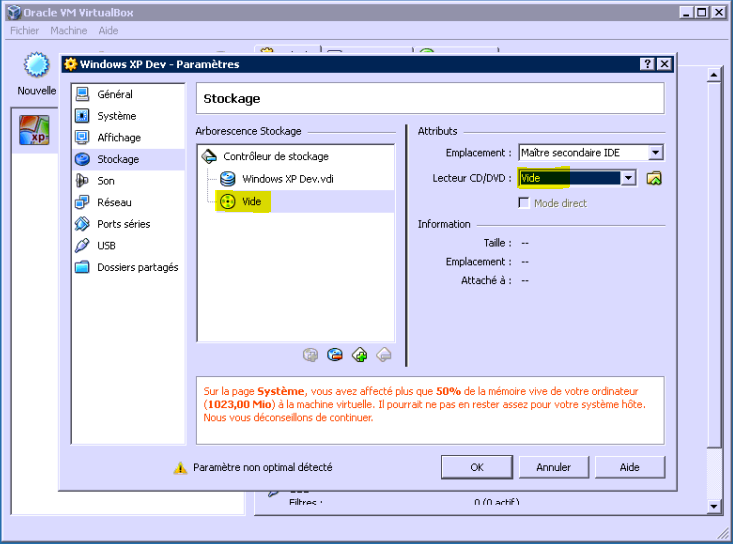Viewport: 733px width, 544px height.
Task: Open the Fichier menu
Action: (24, 31)
